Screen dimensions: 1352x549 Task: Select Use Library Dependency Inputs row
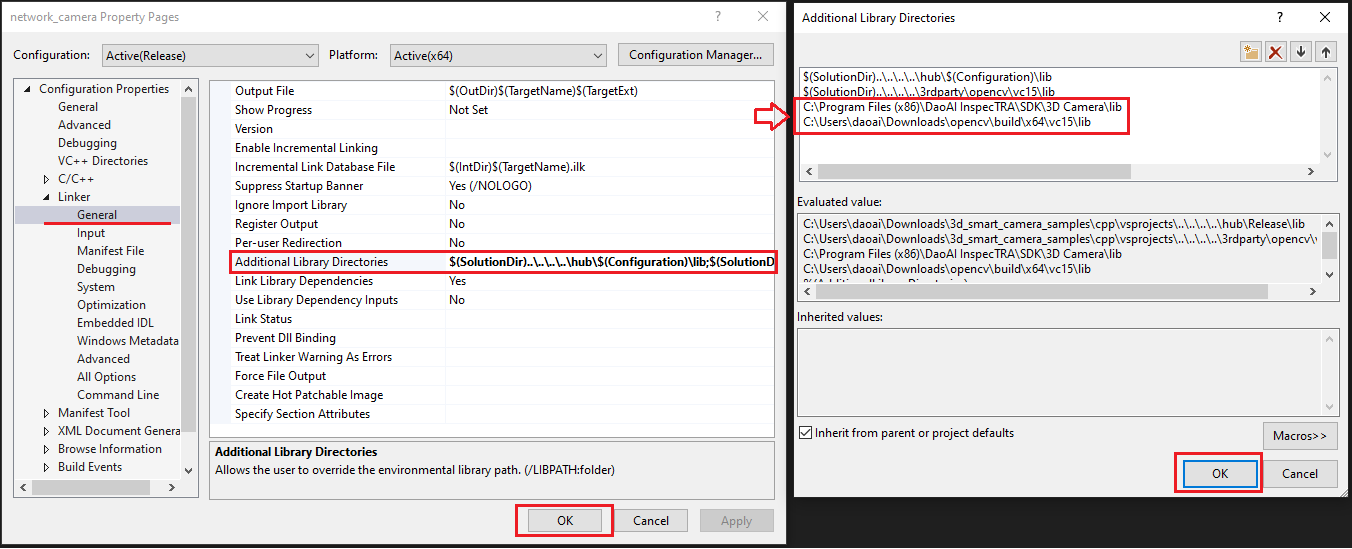point(492,300)
